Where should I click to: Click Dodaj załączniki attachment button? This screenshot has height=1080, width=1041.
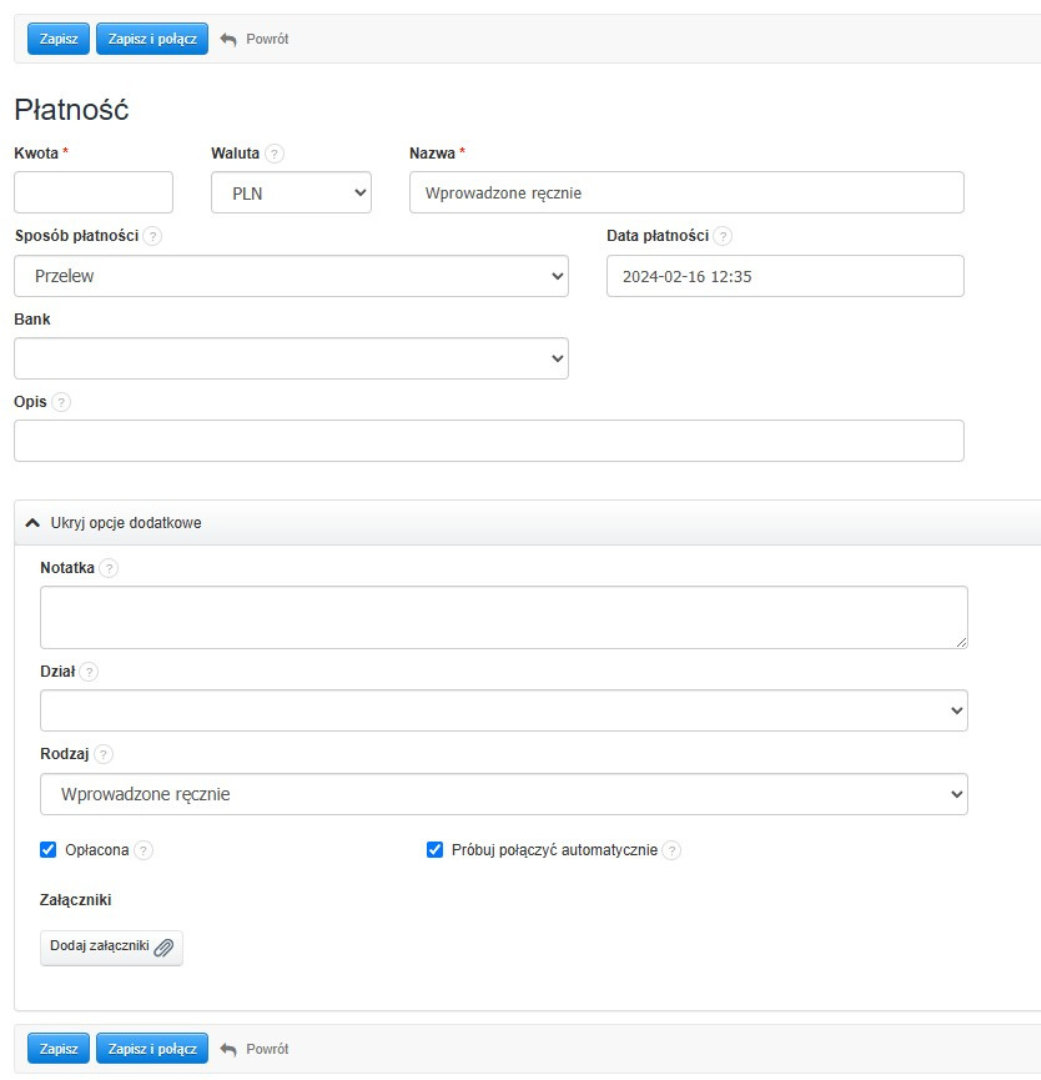click(x=112, y=947)
